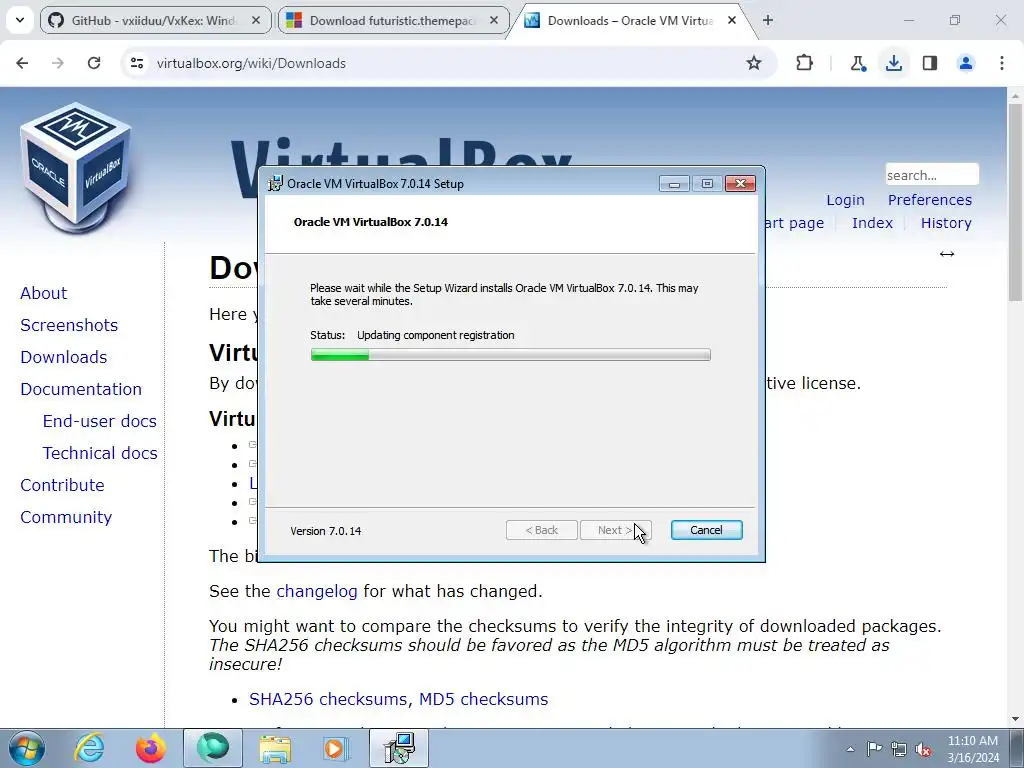Show the browser downloads popup
The width and height of the screenshot is (1024, 768).
(894, 63)
